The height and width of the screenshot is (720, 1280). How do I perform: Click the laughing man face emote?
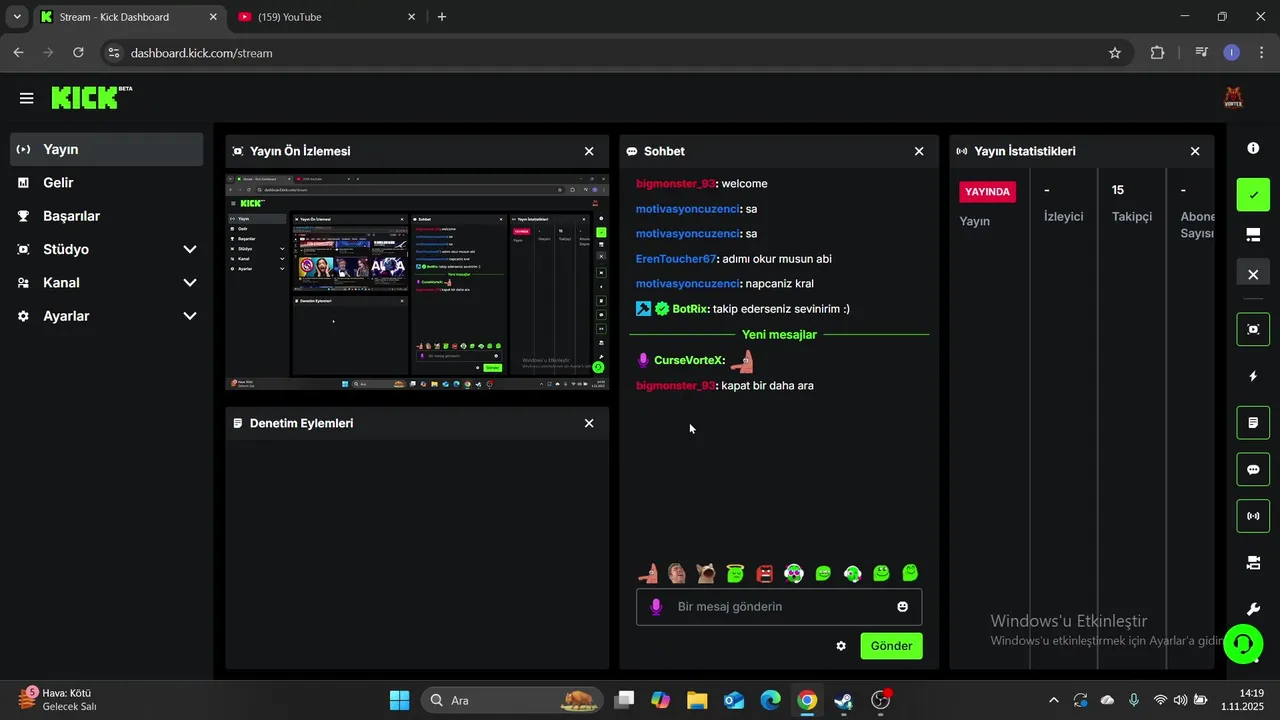click(x=677, y=573)
